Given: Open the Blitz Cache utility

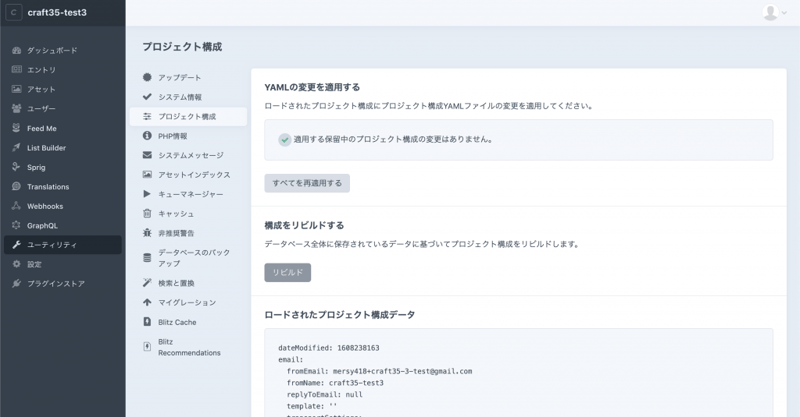Looking at the screenshot, I should [x=177, y=322].
